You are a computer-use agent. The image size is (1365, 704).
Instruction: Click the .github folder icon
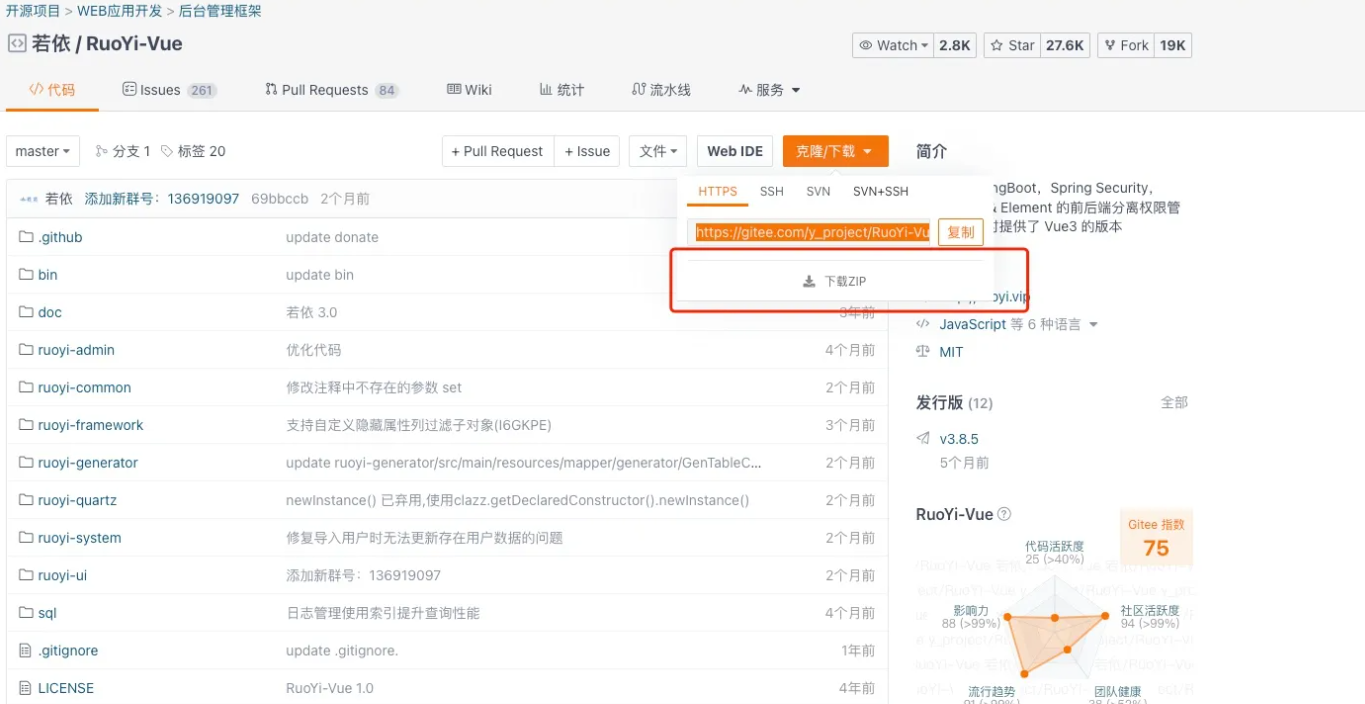(26, 237)
